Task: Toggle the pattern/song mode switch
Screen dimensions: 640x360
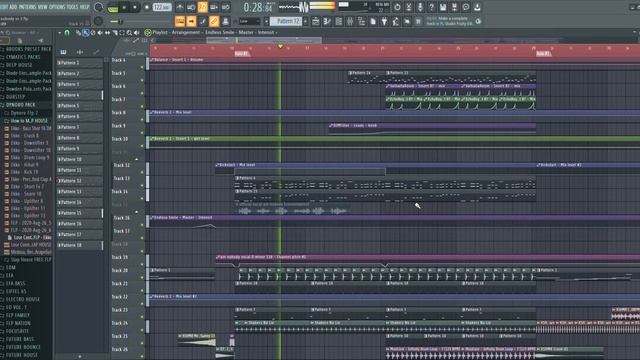Action: [113, 7]
